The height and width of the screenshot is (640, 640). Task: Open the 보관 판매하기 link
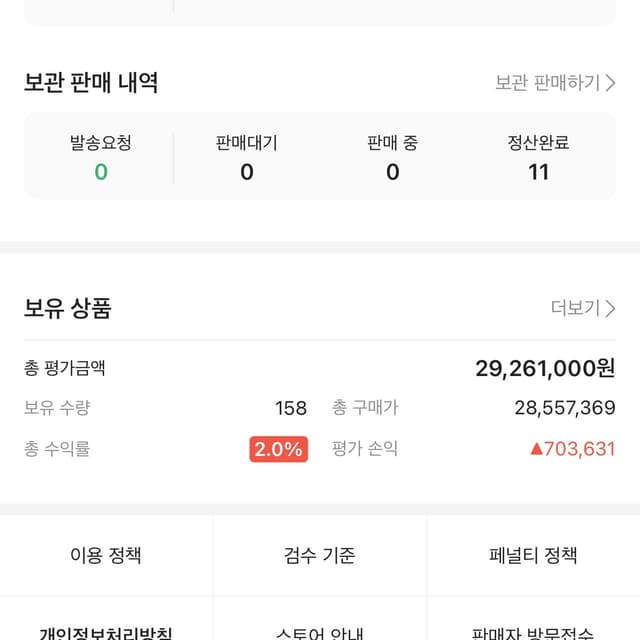(x=555, y=83)
